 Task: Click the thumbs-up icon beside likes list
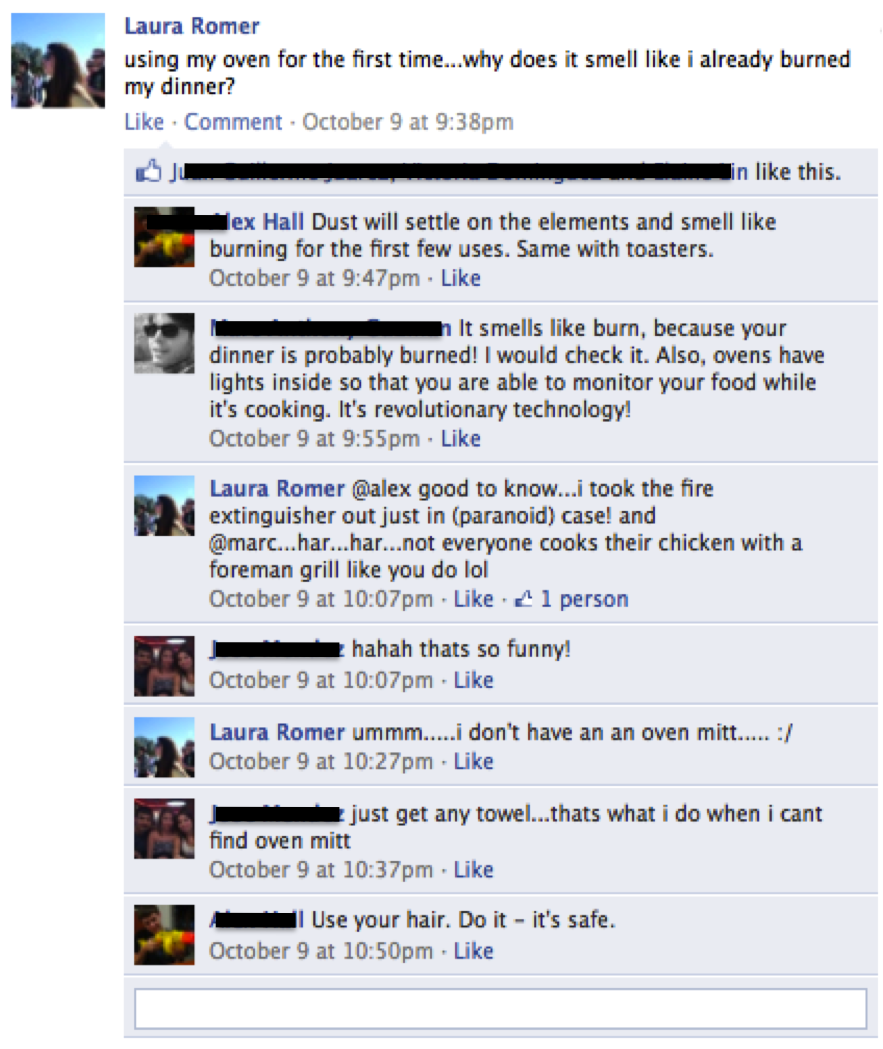click(149, 171)
